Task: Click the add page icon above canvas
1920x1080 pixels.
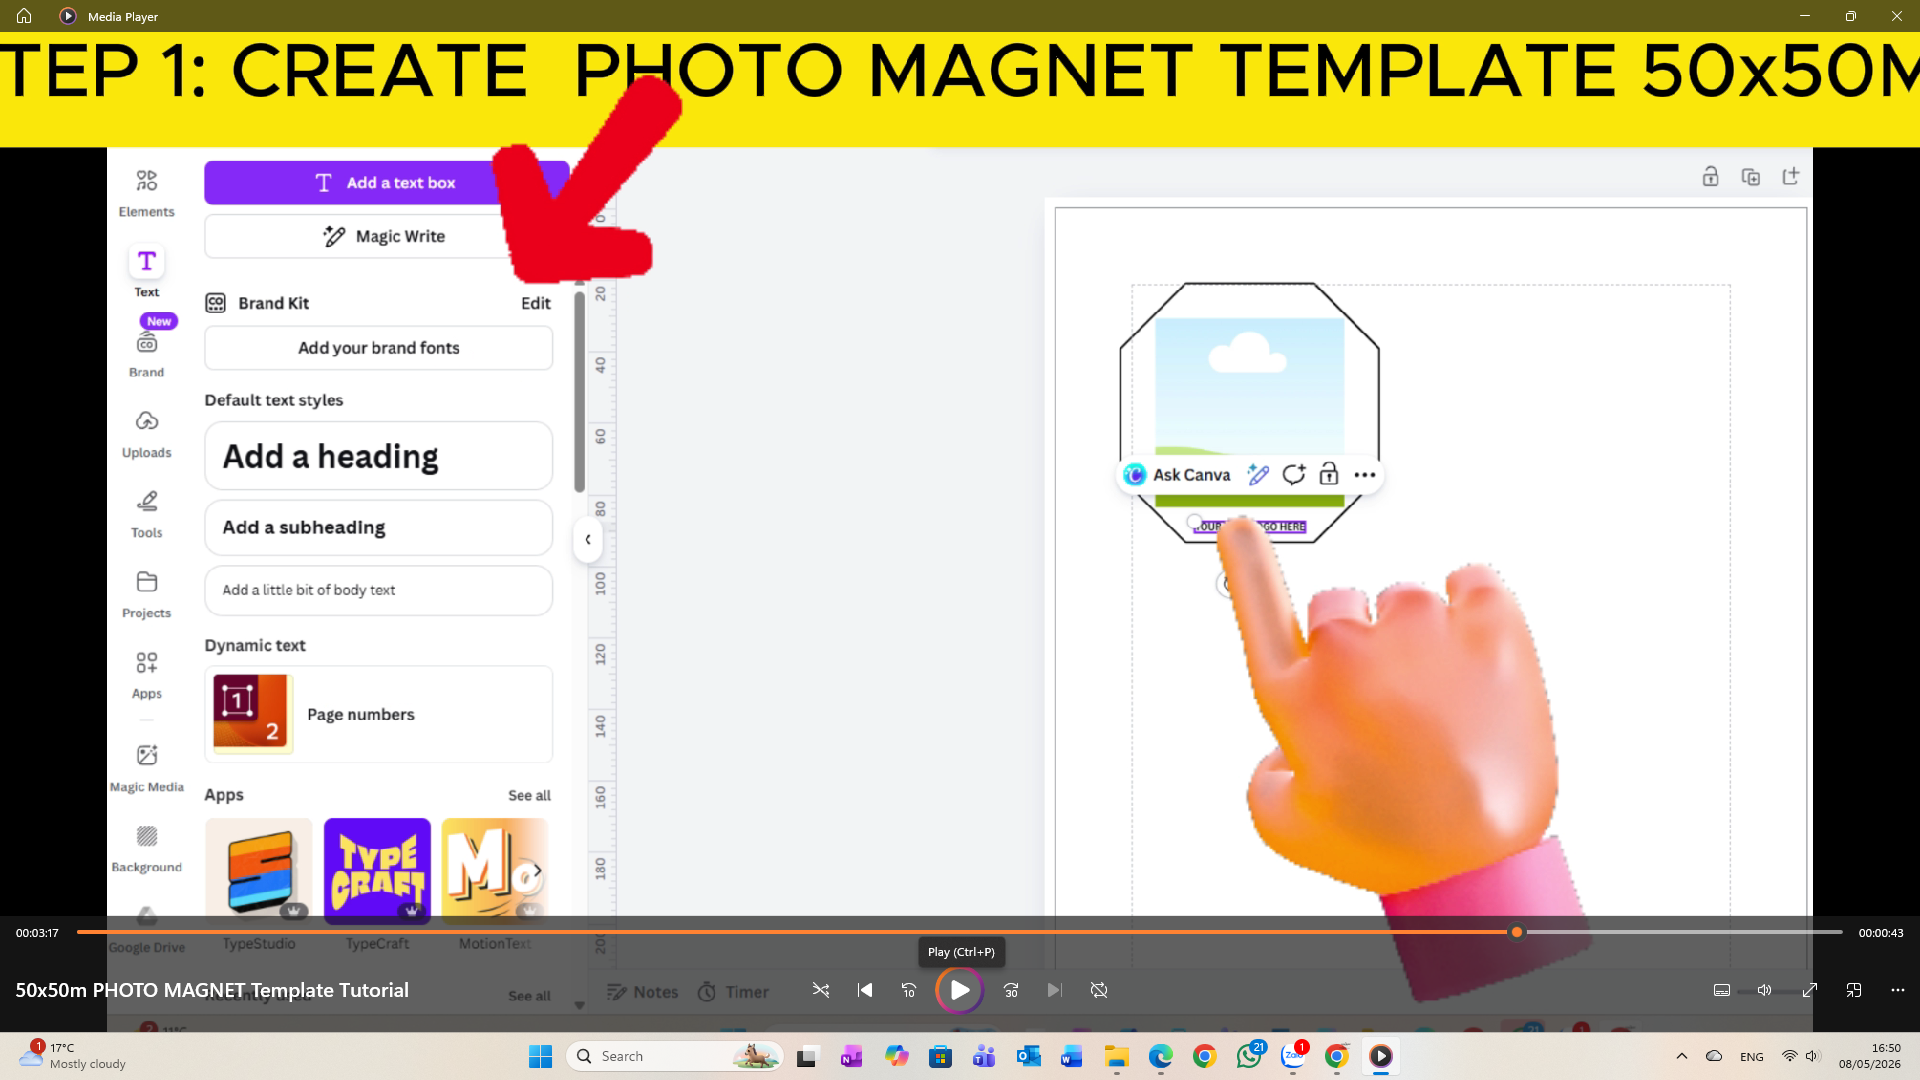Action: pyautogui.click(x=1790, y=177)
